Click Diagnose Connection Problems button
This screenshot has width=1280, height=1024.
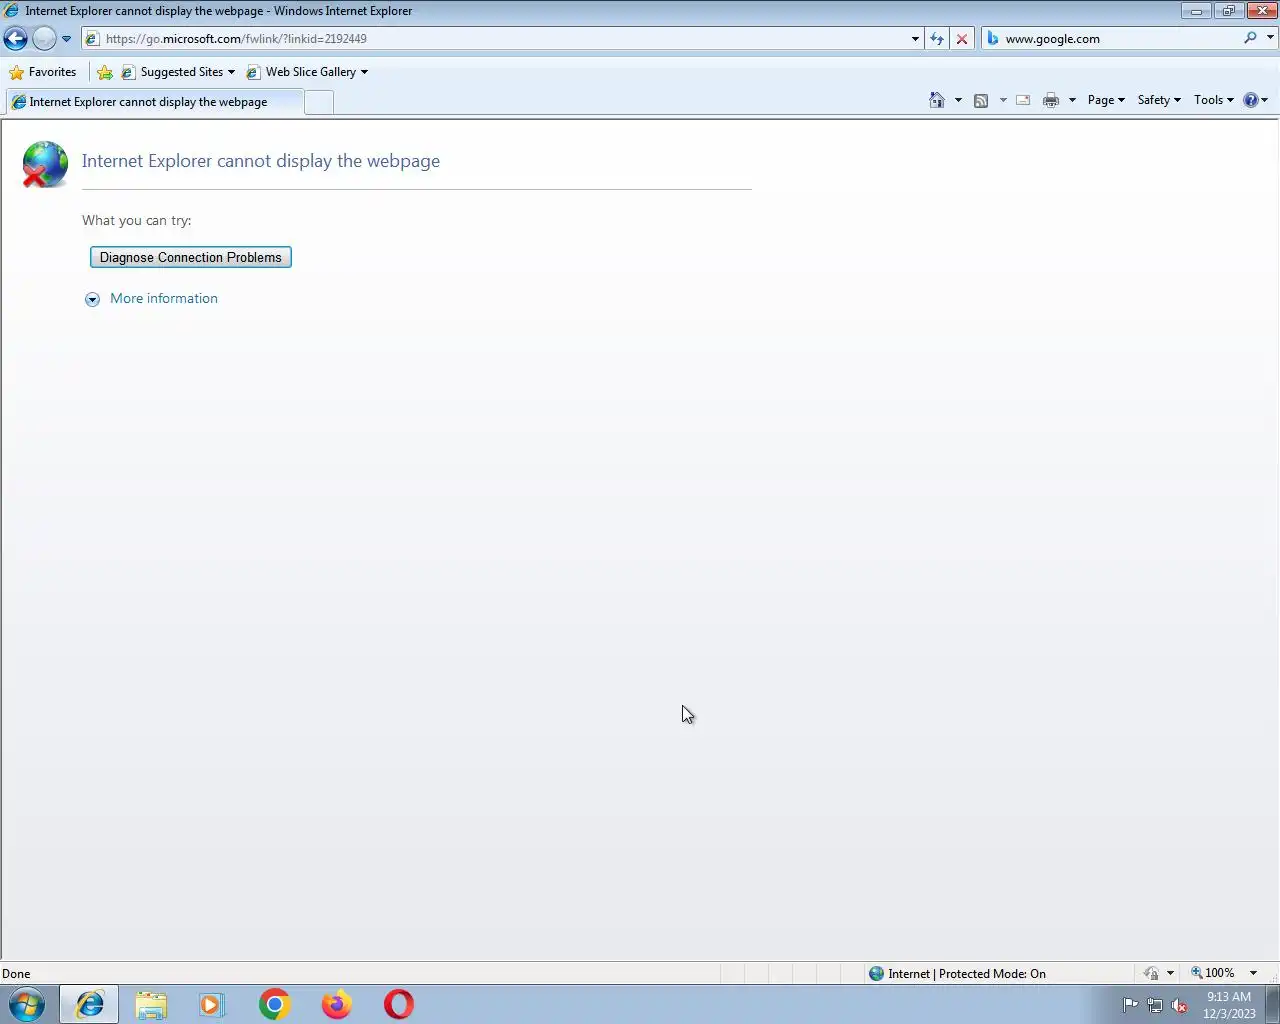191,257
